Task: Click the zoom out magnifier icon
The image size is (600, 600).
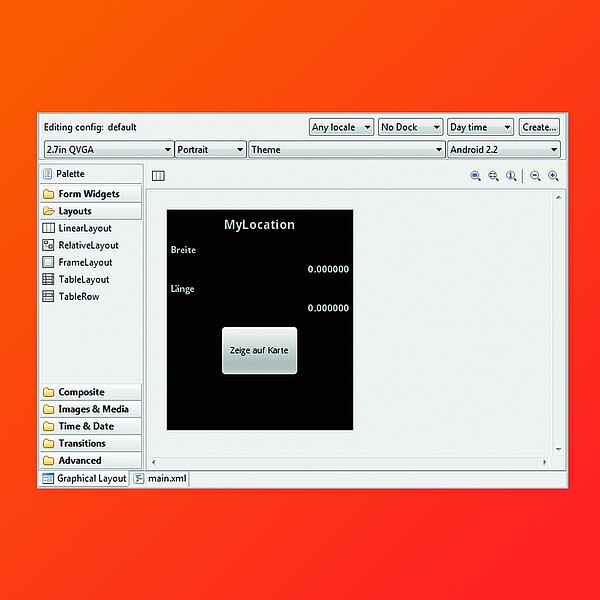Action: click(x=536, y=176)
